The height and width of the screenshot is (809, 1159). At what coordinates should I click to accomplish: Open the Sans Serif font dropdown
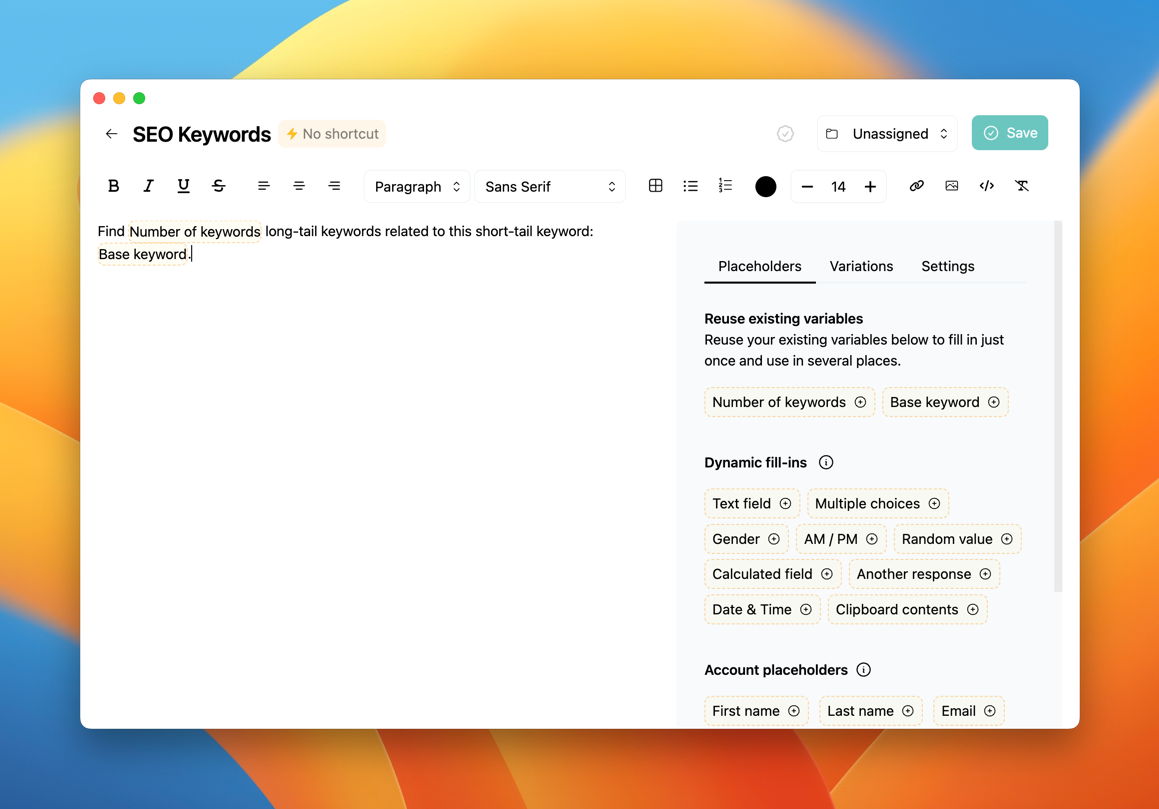549,187
